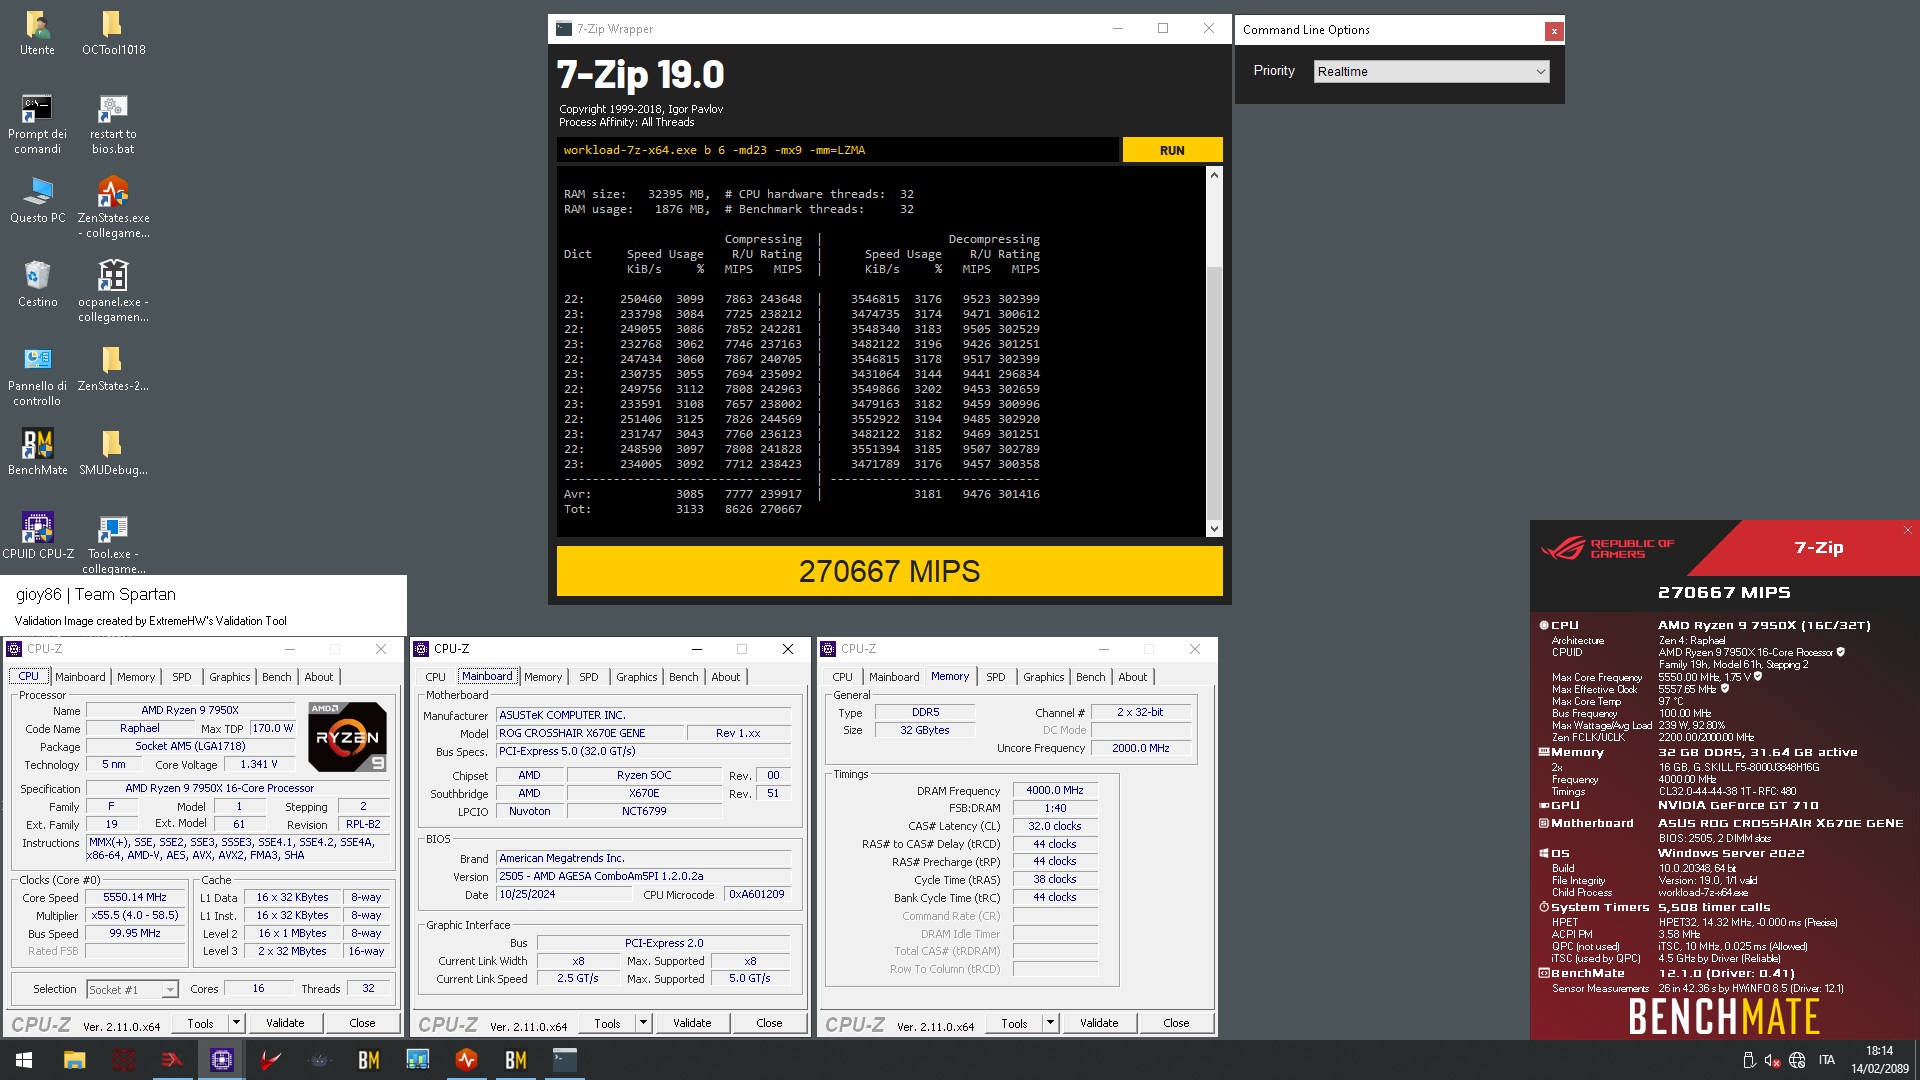
Task: Open SPD tab in middle CPU-Z window
Action: point(589,677)
